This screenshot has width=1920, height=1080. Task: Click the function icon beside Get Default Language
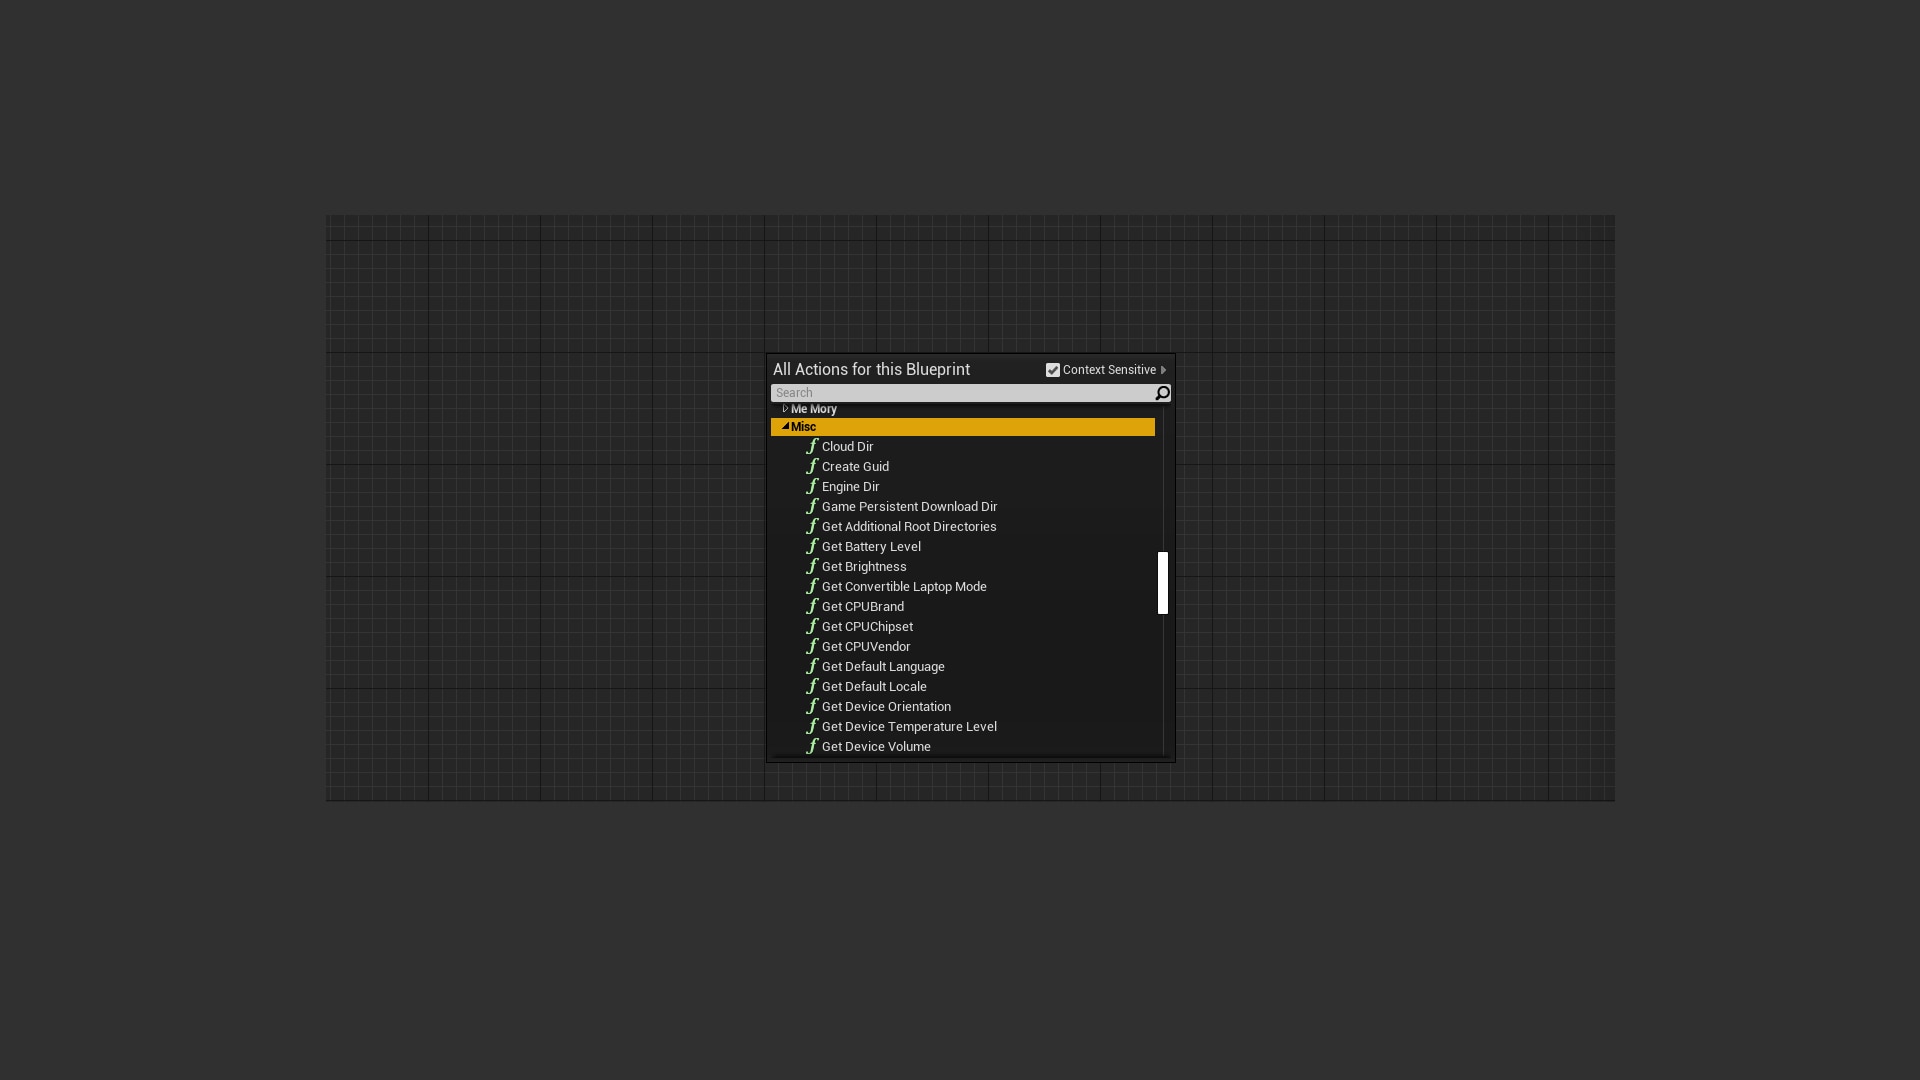[x=813, y=666]
